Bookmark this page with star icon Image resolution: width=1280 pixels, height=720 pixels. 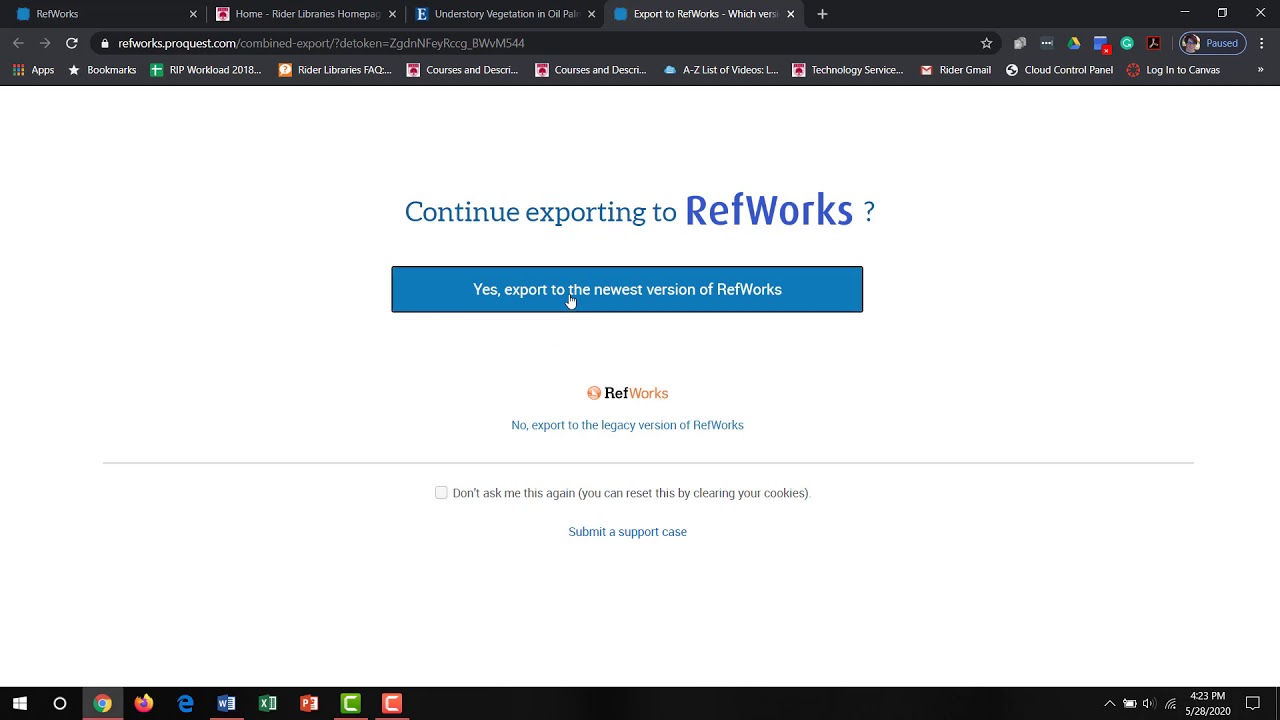(x=986, y=43)
